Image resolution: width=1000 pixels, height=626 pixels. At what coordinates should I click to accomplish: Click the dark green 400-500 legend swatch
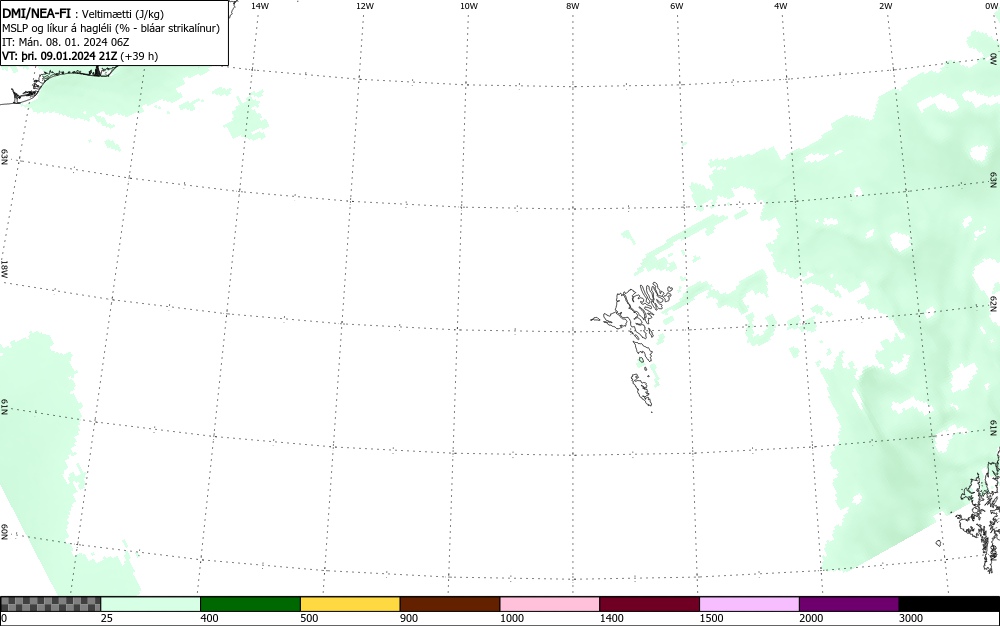coord(250,604)
